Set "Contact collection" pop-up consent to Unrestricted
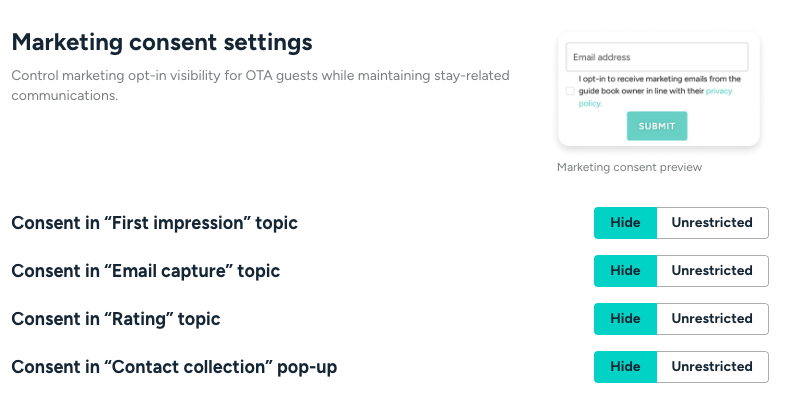 (x=711, y=367)
